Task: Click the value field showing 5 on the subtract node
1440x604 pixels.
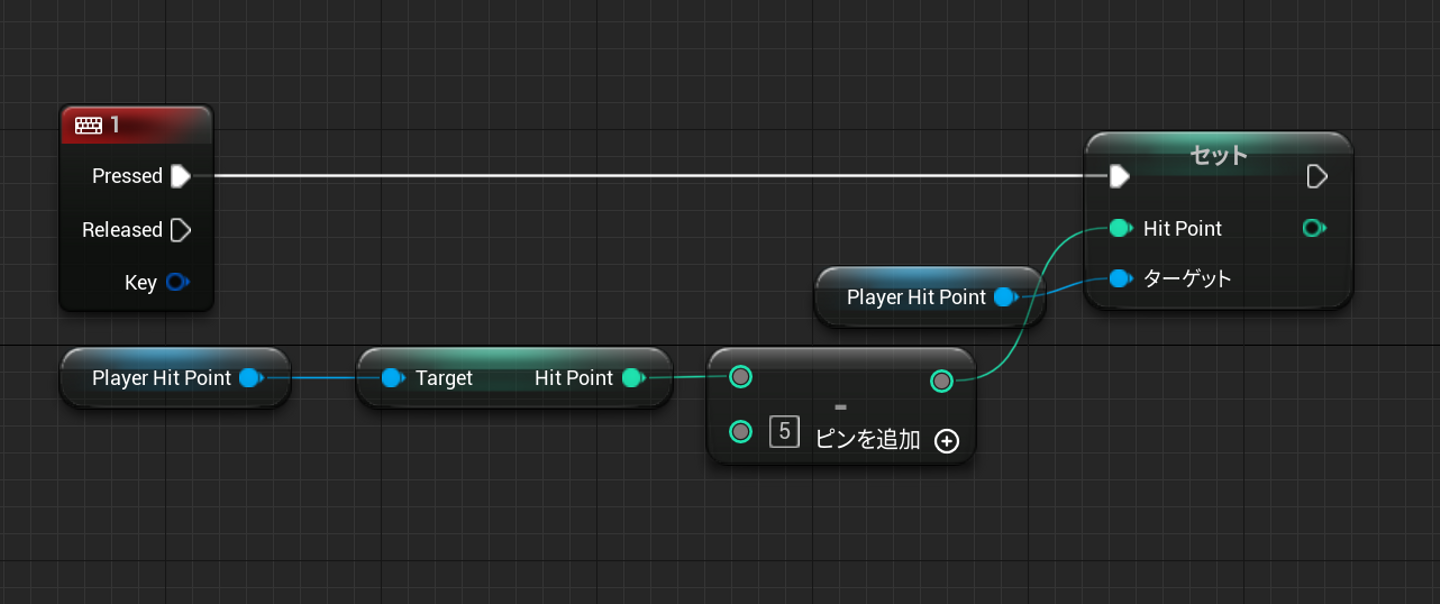Action: coord(784,431)
